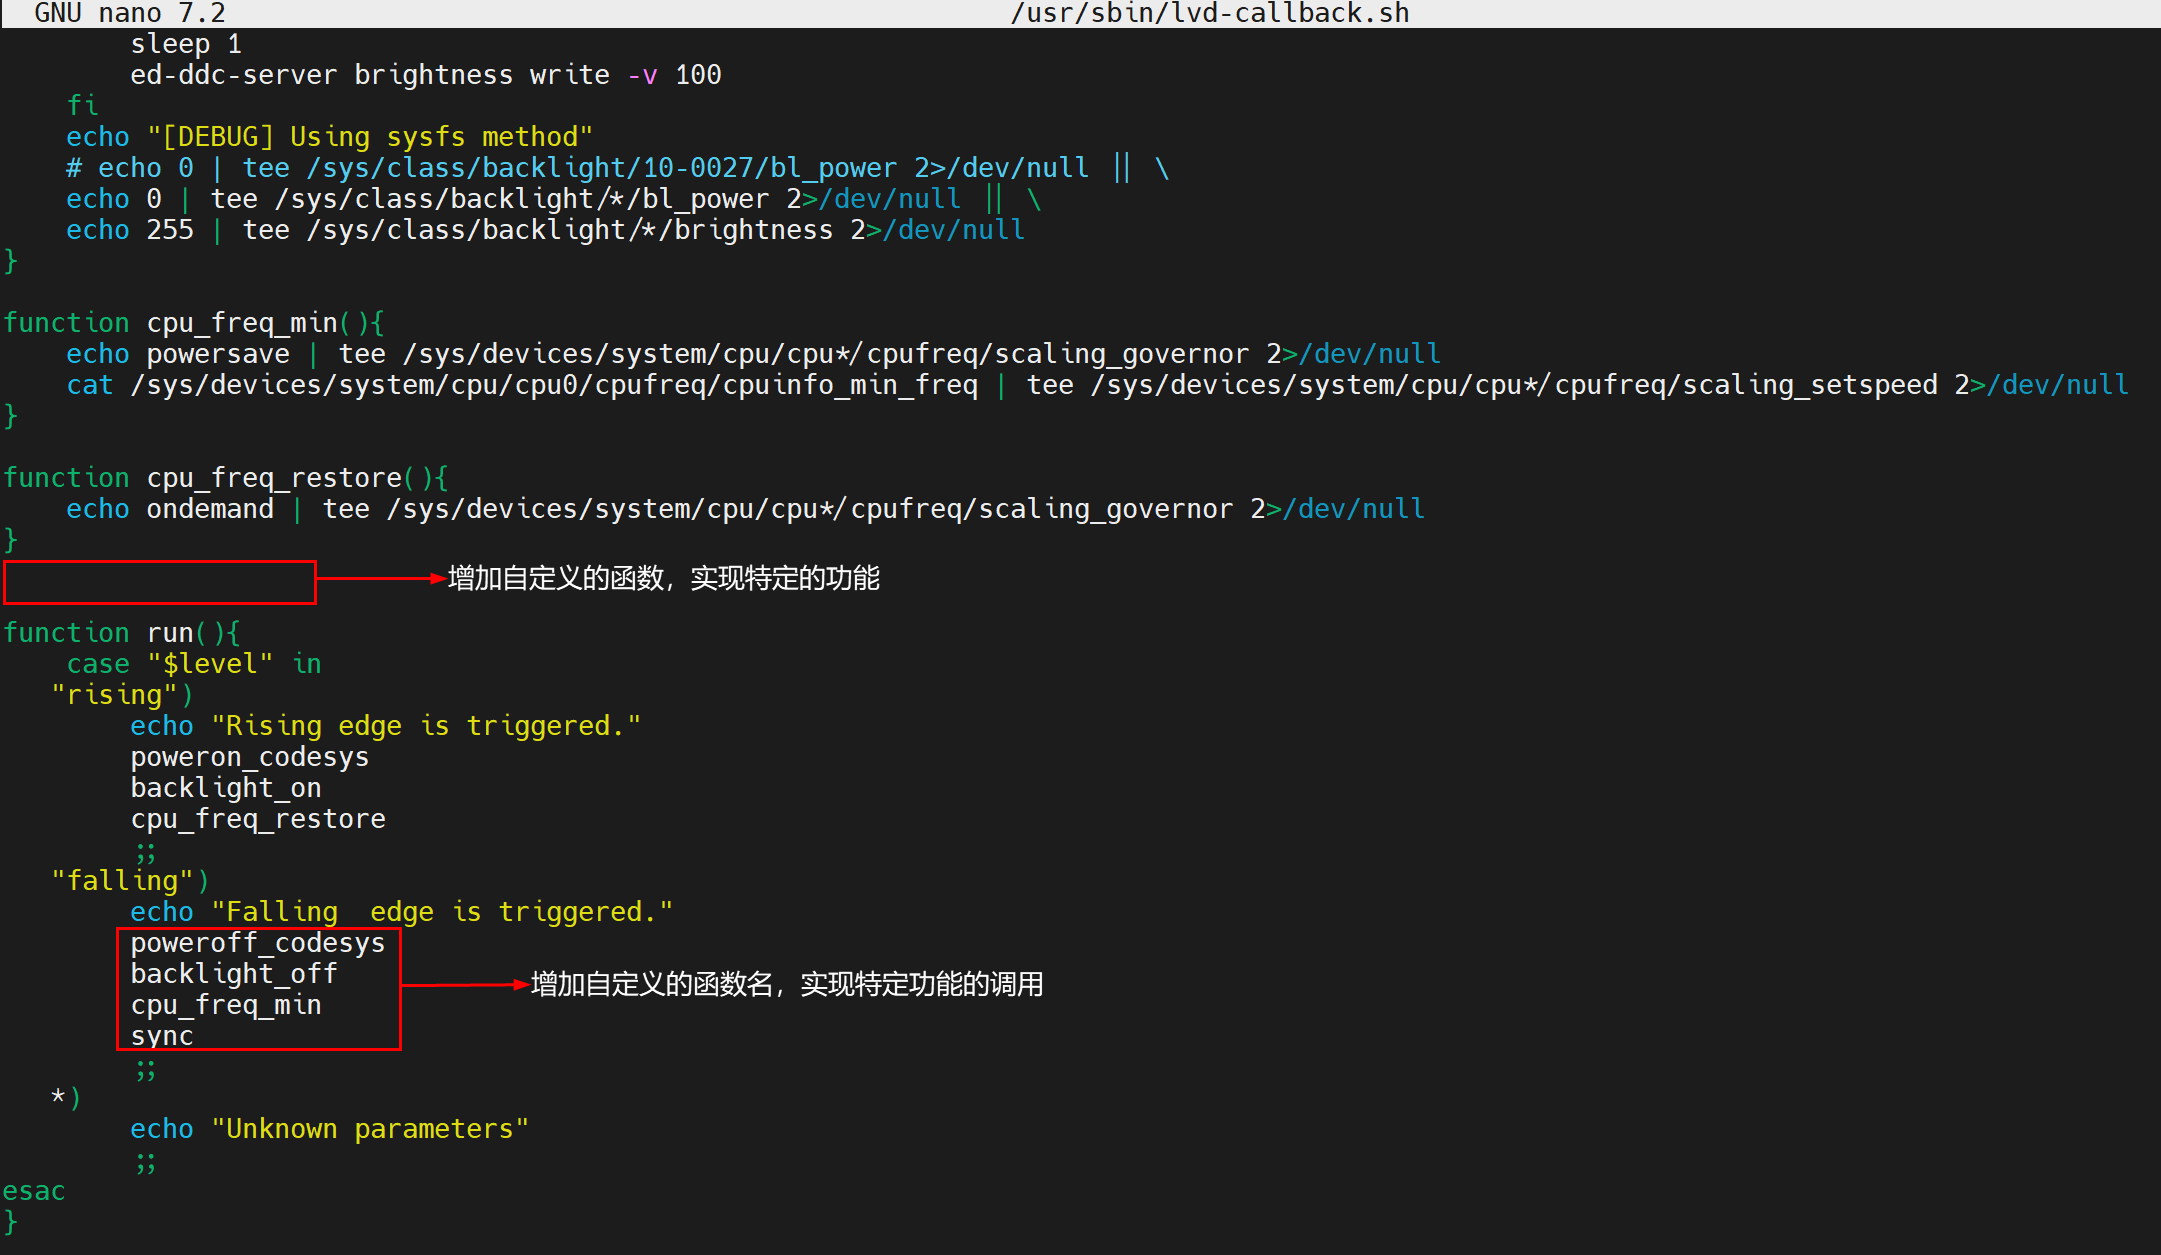Click the "rising") case label
This screenshot has width=2161, height=1255.
pyautogui.click(x=121, y=695)
